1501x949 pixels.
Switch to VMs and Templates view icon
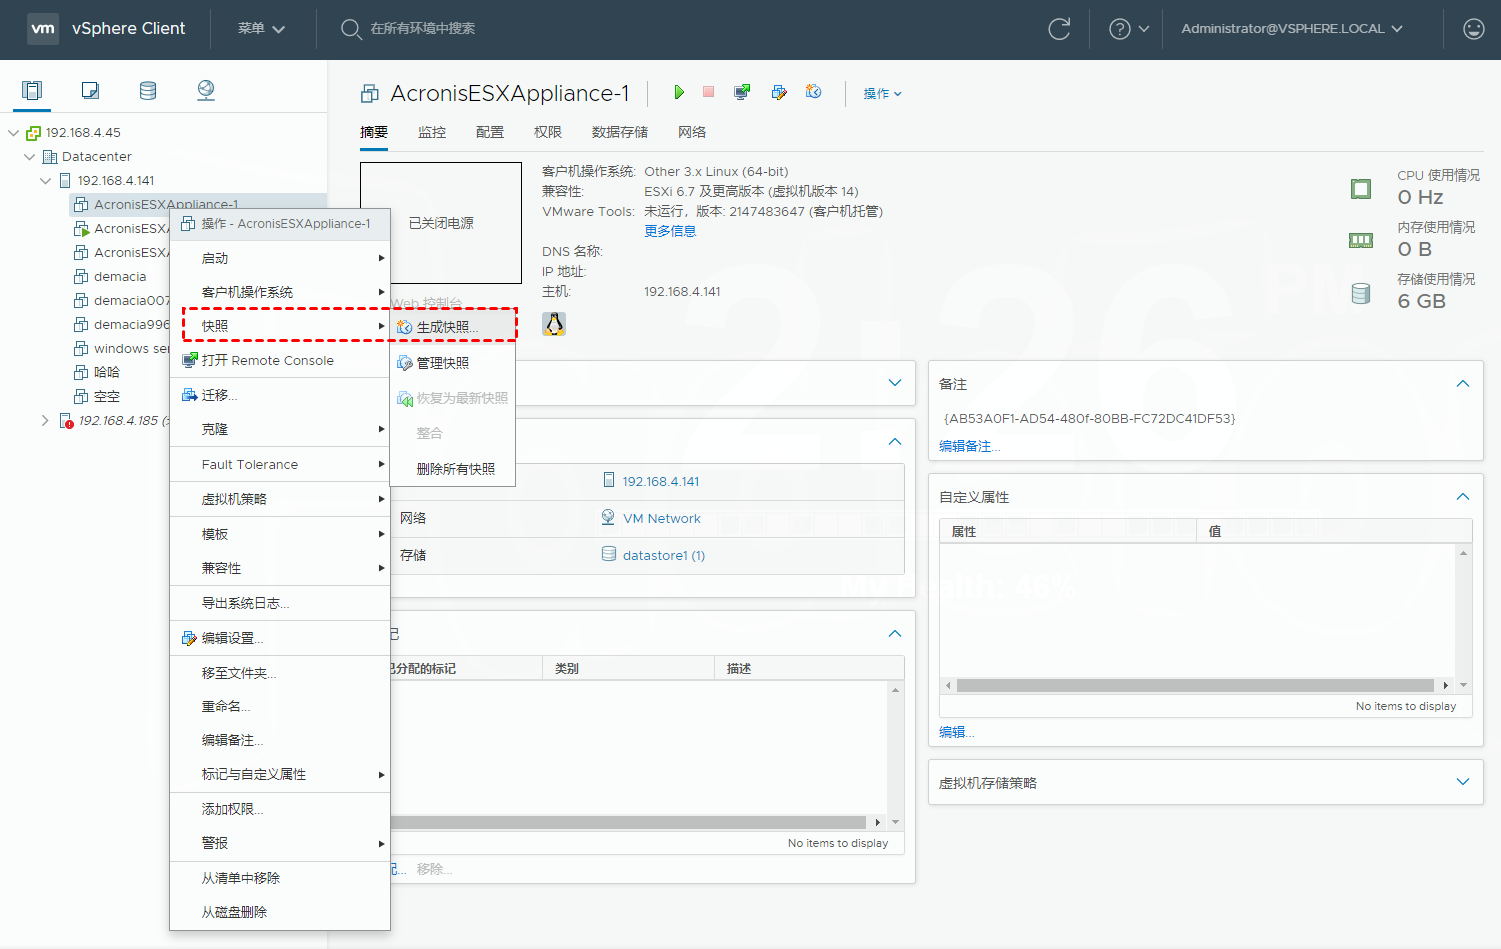point(90,90)
